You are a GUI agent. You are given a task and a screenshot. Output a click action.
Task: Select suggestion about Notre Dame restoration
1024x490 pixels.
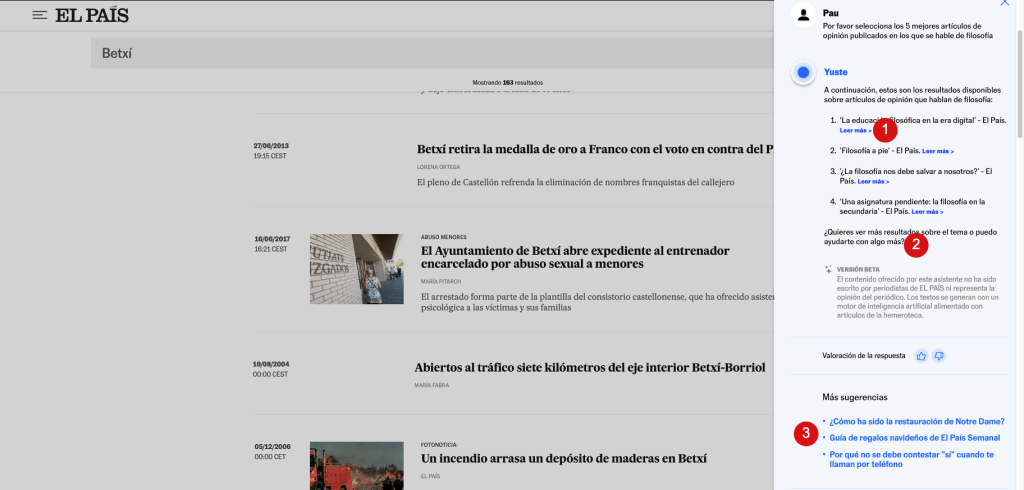click(x=916, y=421)
